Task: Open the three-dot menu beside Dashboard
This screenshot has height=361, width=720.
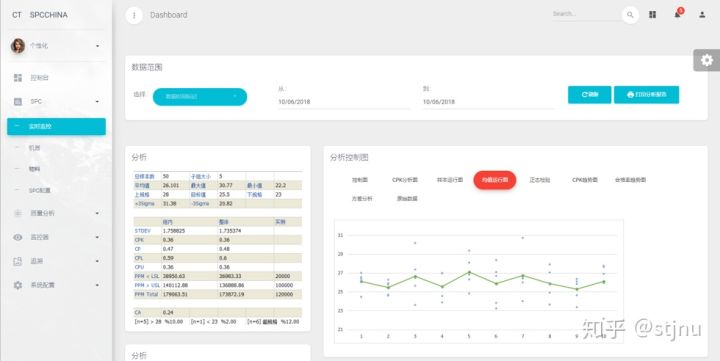Action: pos(134,15)
